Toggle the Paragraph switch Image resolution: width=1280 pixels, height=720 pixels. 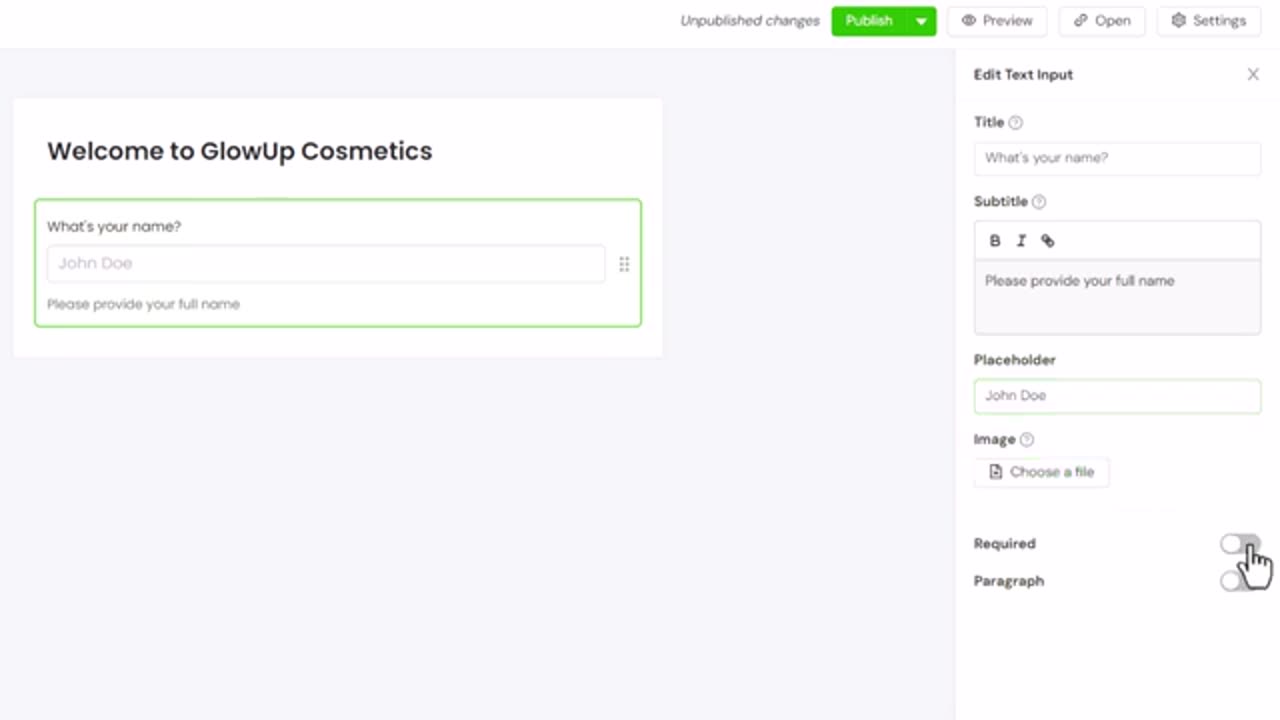click(1238, 581)
